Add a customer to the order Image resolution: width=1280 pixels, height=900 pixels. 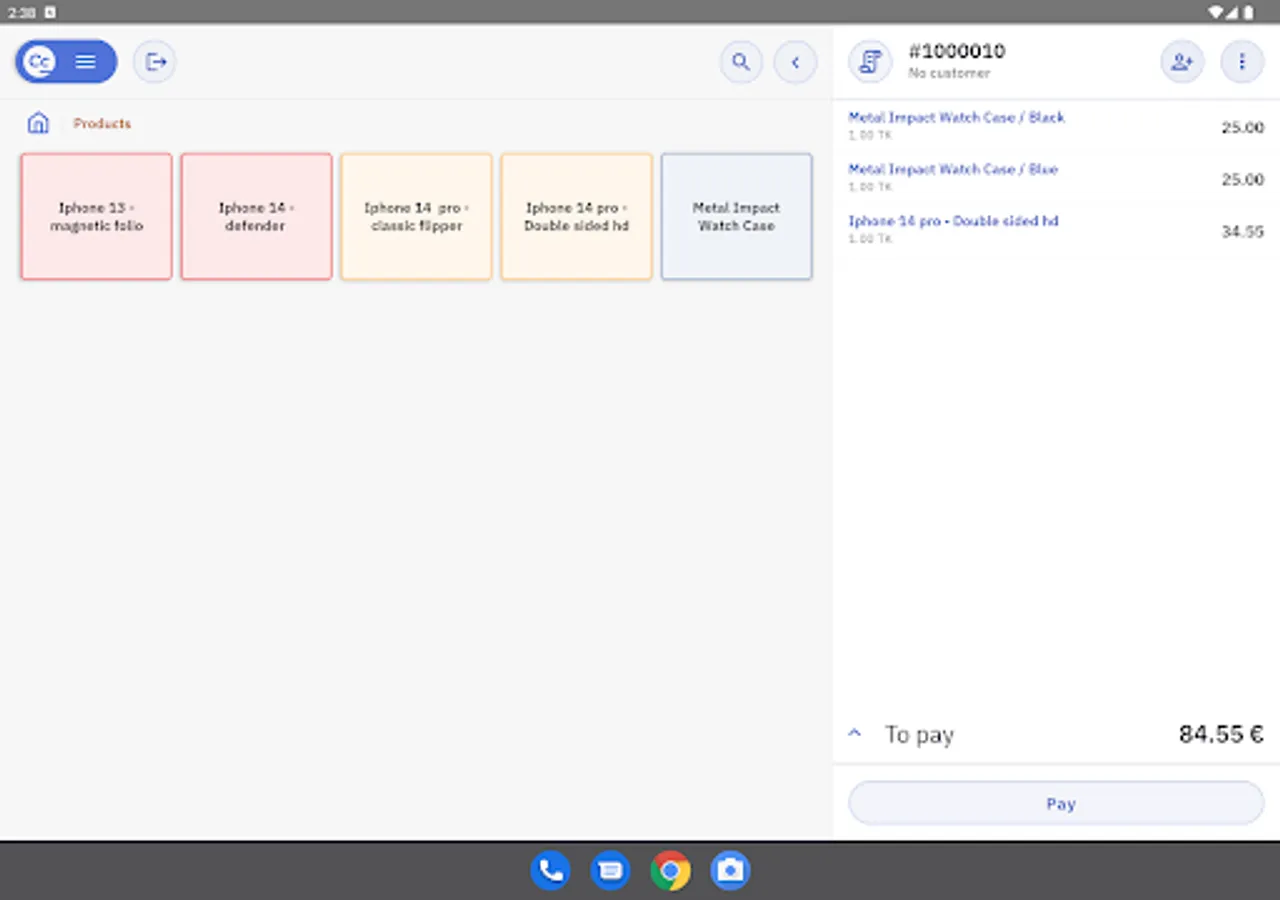[x=1182, y=62]
